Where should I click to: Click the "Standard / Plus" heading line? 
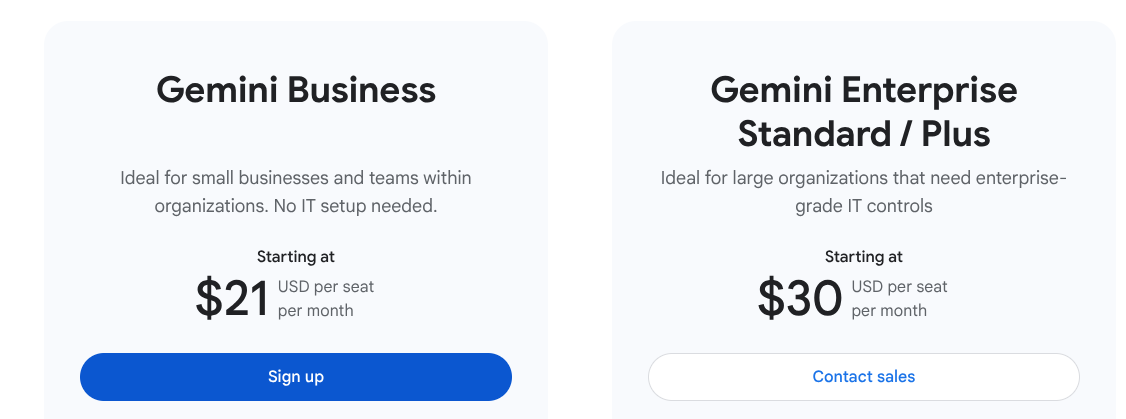pyautogui.click(x=863, y=133)
